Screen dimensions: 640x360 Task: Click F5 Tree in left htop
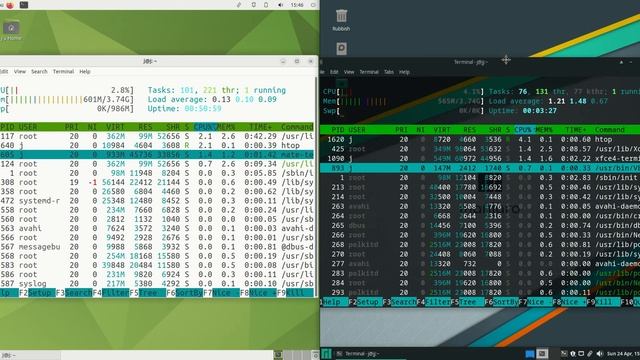(x=147, y=293)
